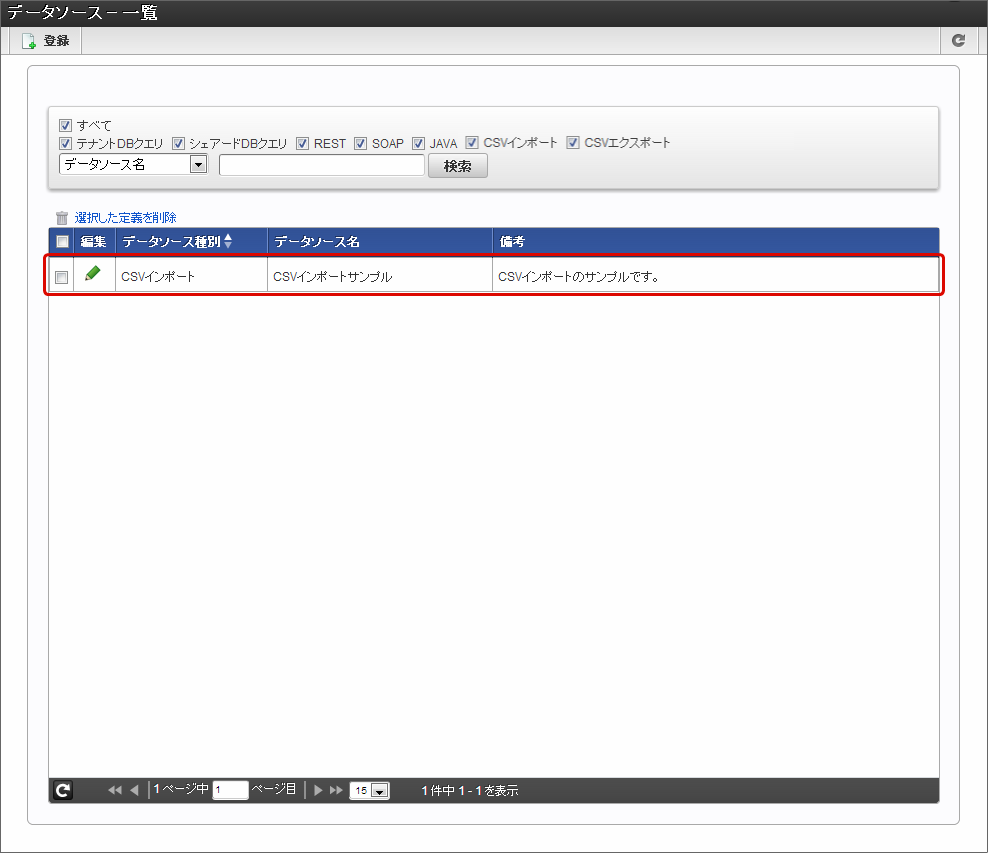This screenshot has width=988, height=853.
Task: Toggle the CSVエクスポート filter checkbox
Action: [573, 142]
